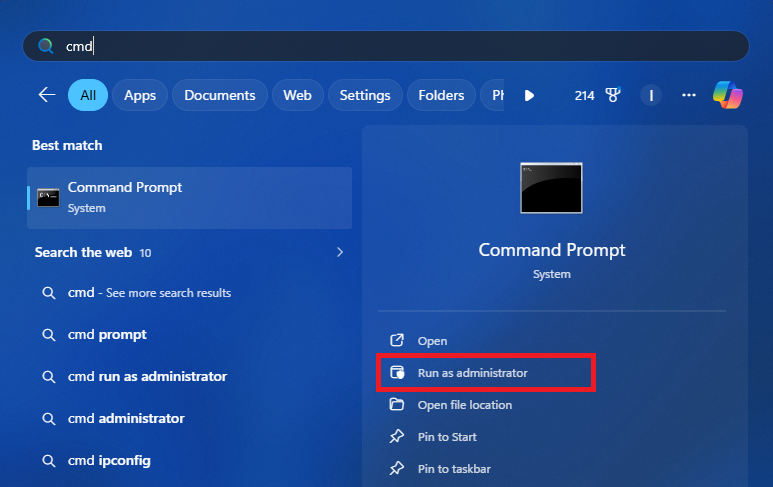Open the three-dot more options menu
The width and height of the screenshot is (773, 487).
point(688,95)
